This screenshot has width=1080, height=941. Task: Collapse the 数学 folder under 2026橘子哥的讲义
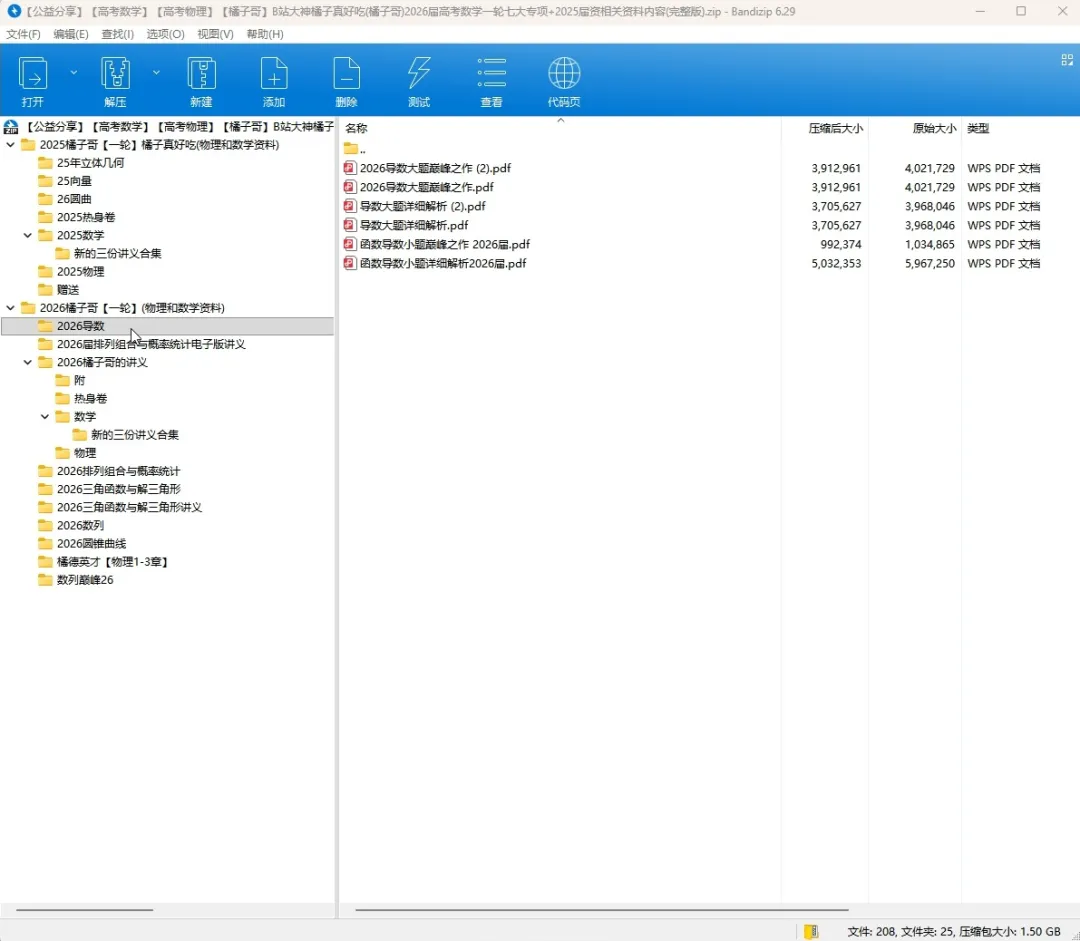click(45, 416)
